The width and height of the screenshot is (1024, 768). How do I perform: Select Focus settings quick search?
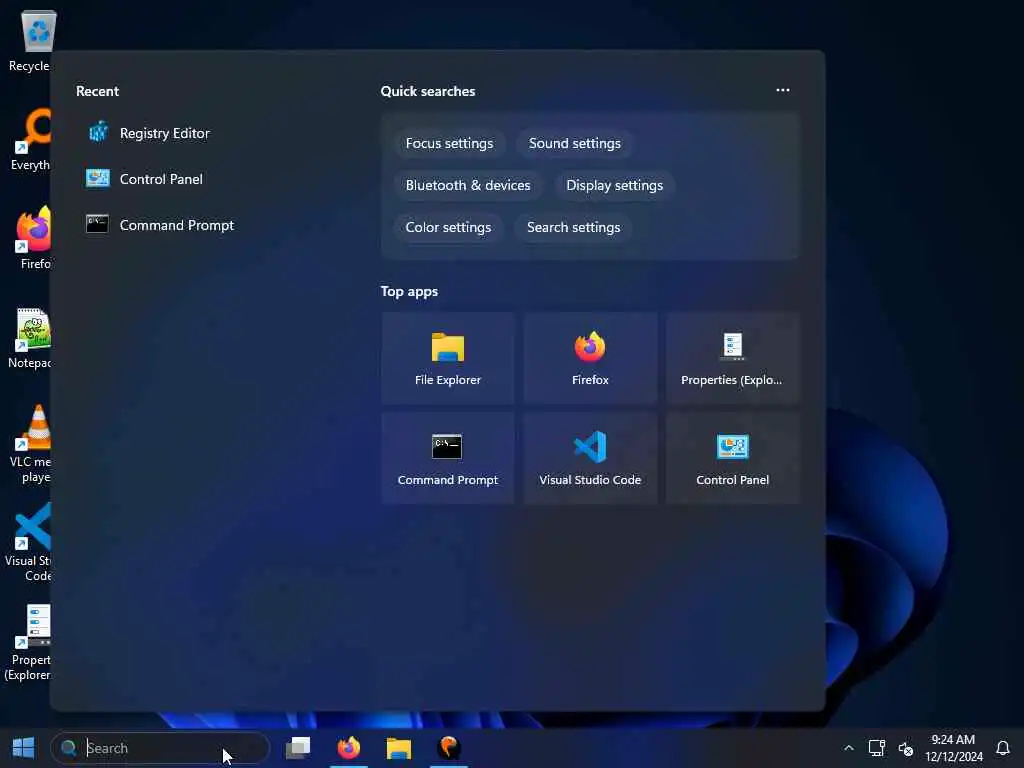[449, 144]
